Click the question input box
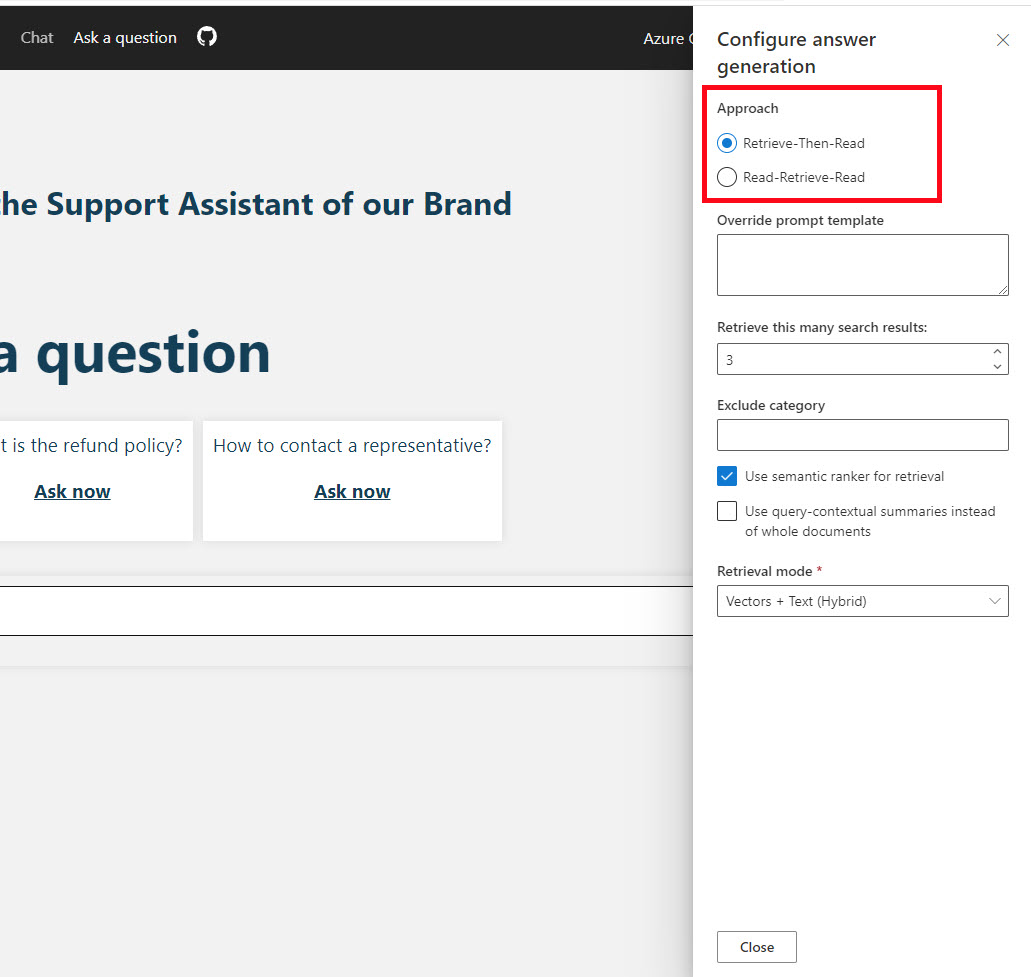 pyautogui.click(x=347, y=611)
